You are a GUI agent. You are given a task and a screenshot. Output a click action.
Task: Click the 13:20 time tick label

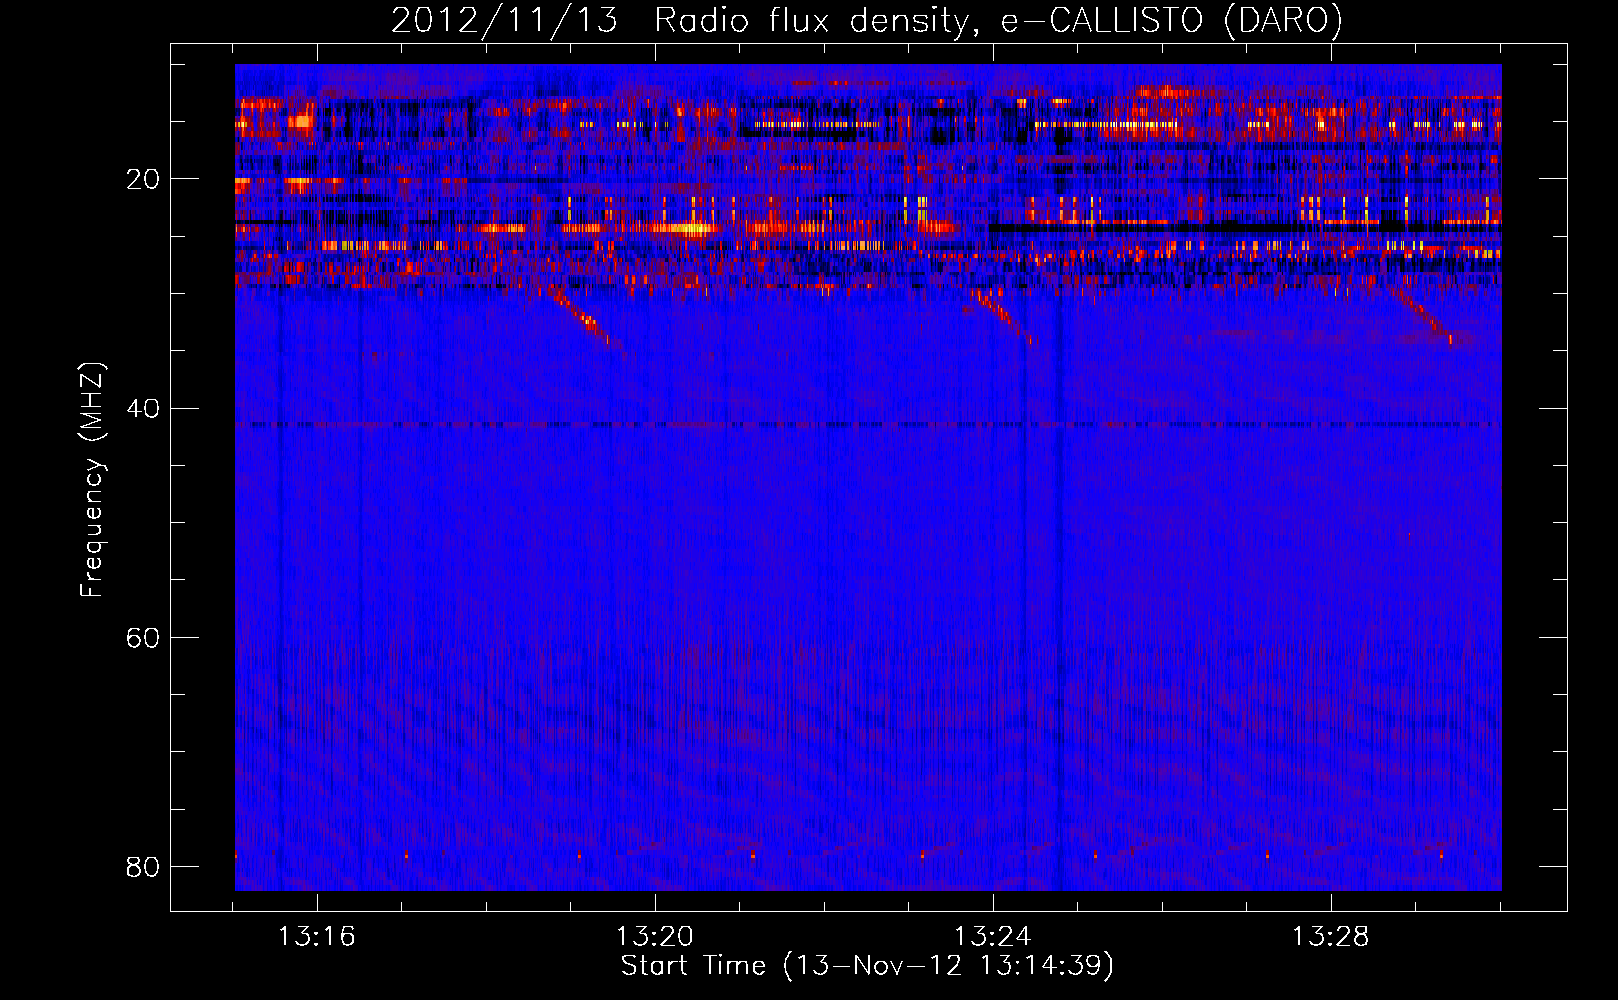click(x=655, y=937)
